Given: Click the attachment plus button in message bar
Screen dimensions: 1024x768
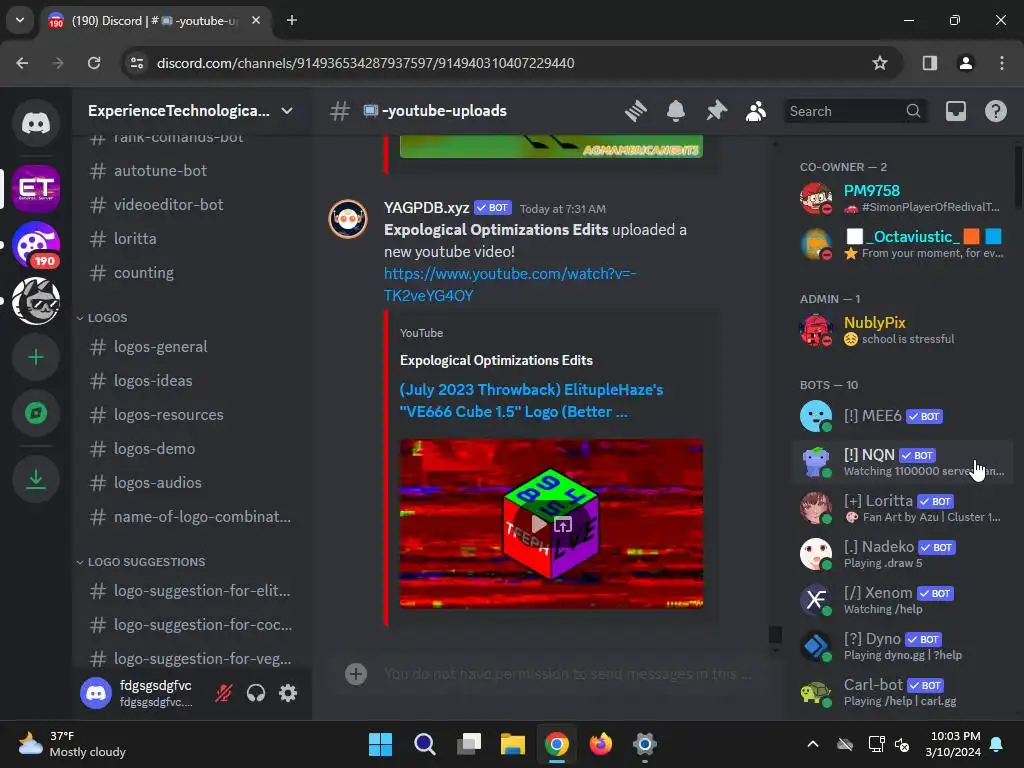Looking at the screenshot, I should [356, 674].
